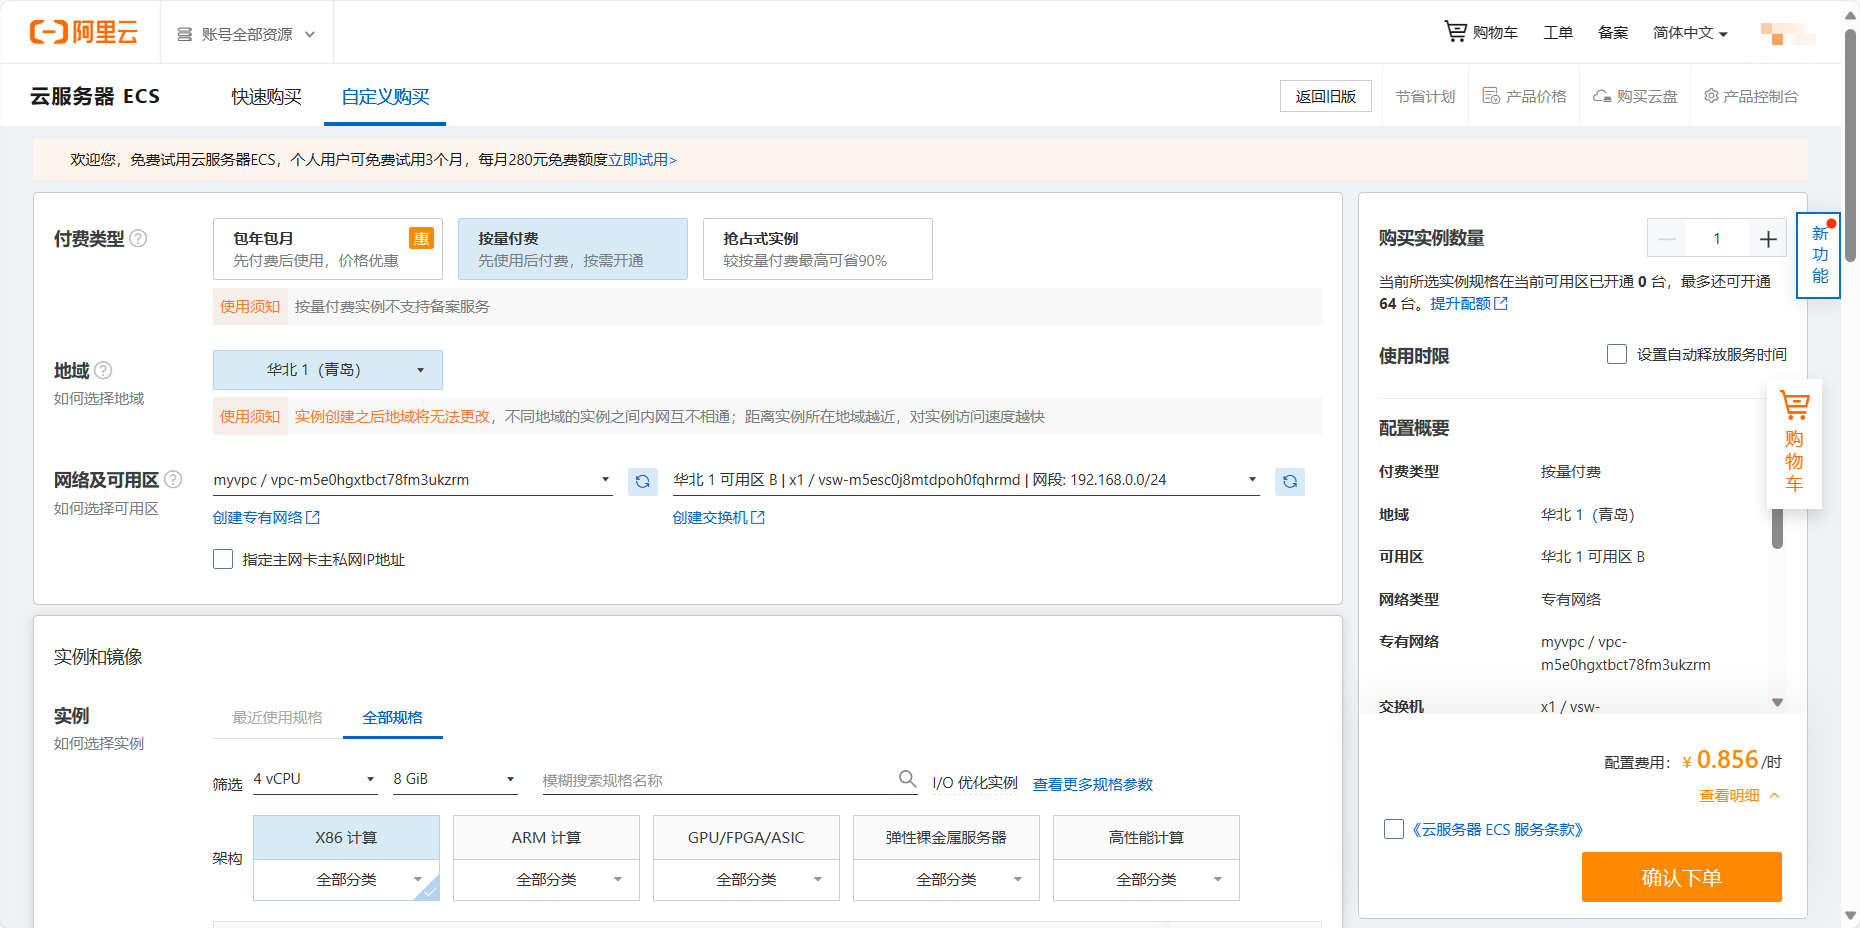Open 备案 in top menu
The width and height of the screenshot is (1860, 928).
coord(1613,32)
